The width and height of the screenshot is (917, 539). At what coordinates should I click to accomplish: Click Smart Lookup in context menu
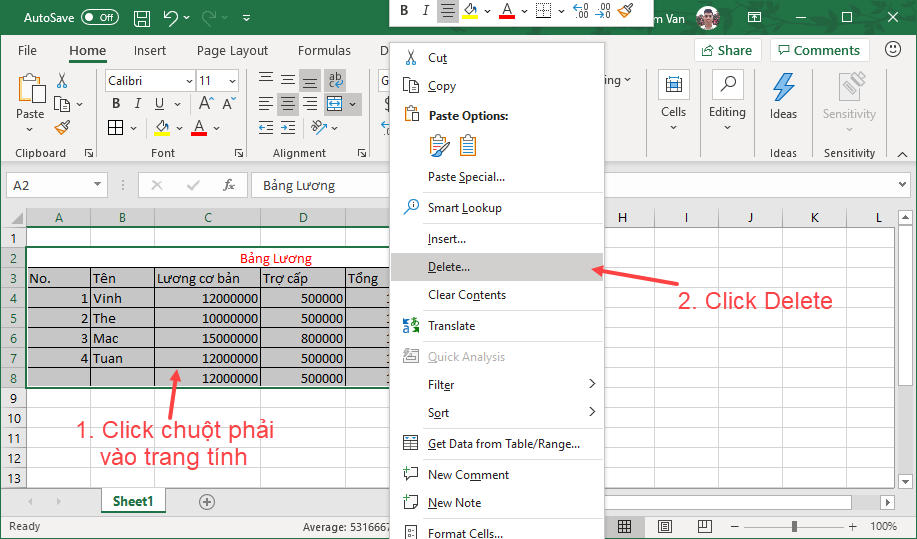[x=497, y=208]
